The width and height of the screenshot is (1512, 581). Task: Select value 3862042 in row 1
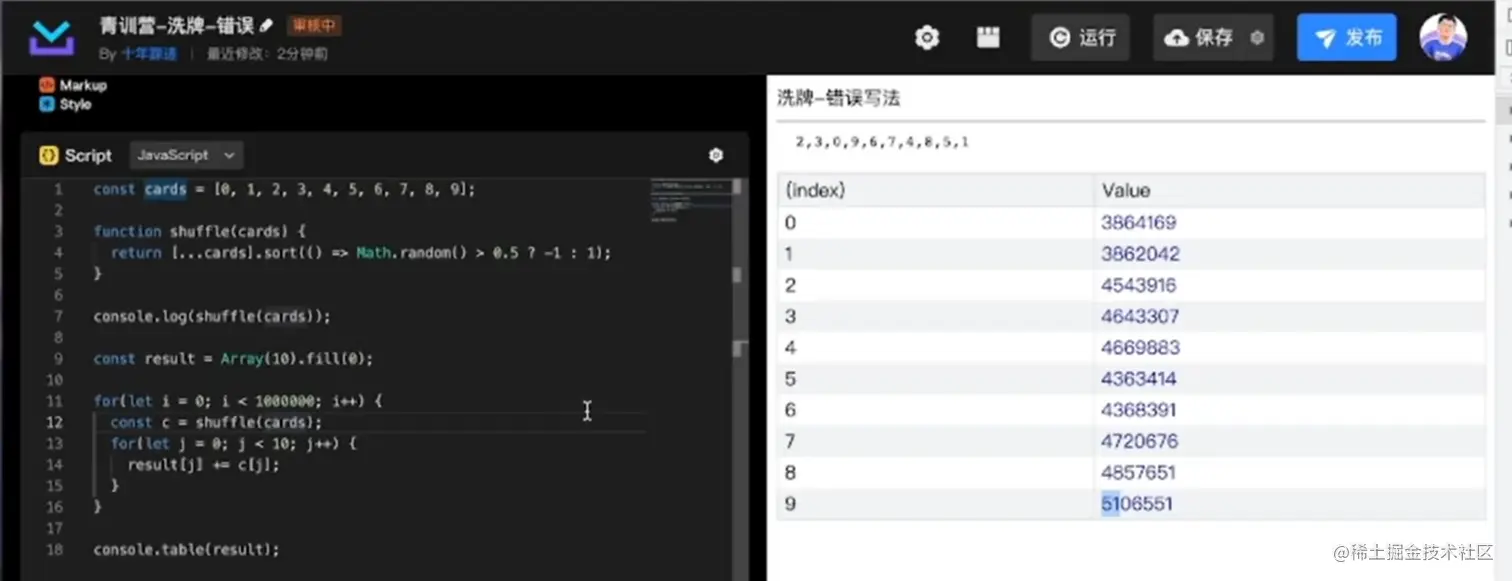click(1140, 254)
